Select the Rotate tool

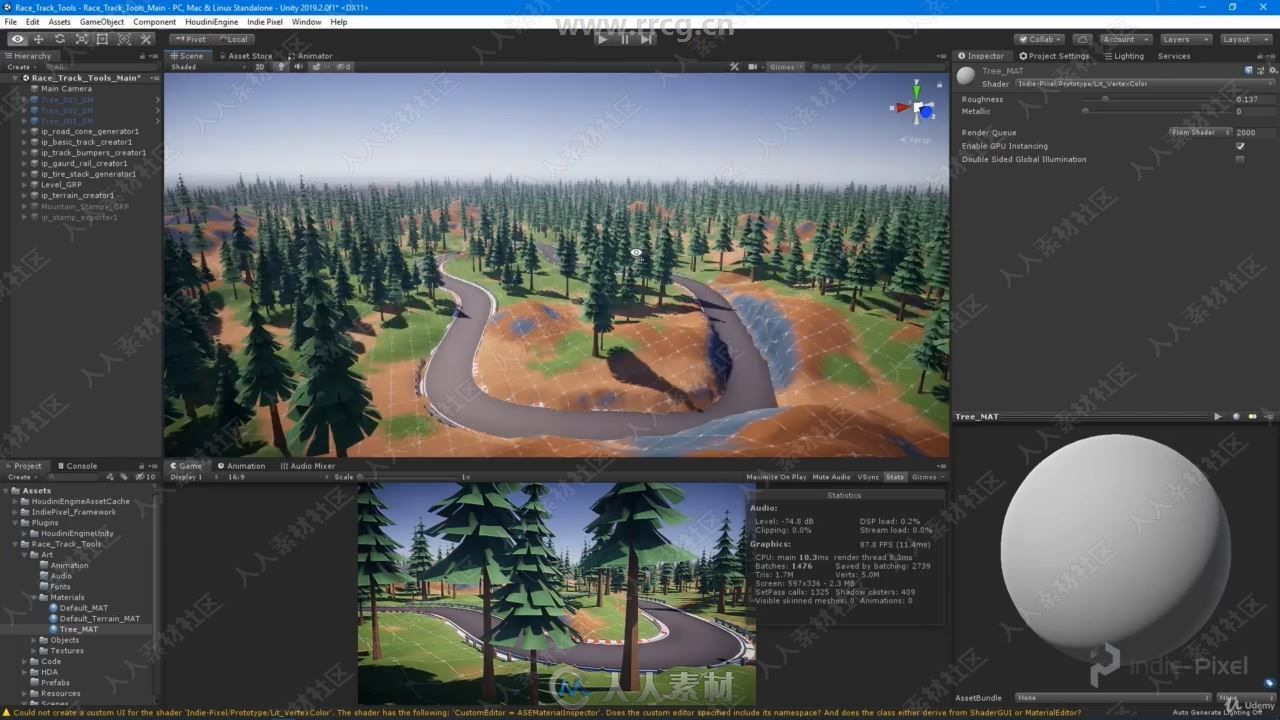click(60, 39)
